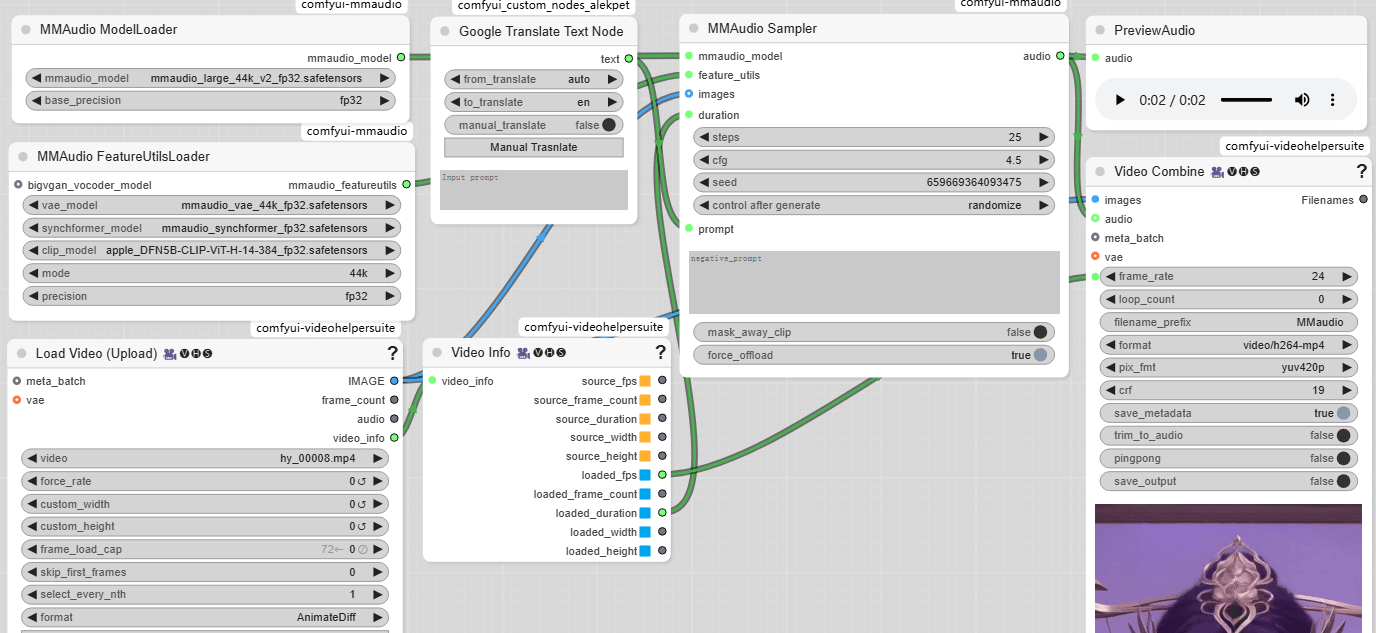
Task: Collapse the Video Info node via its title dot
Action: pyautogui.click(x=437, y=352)
